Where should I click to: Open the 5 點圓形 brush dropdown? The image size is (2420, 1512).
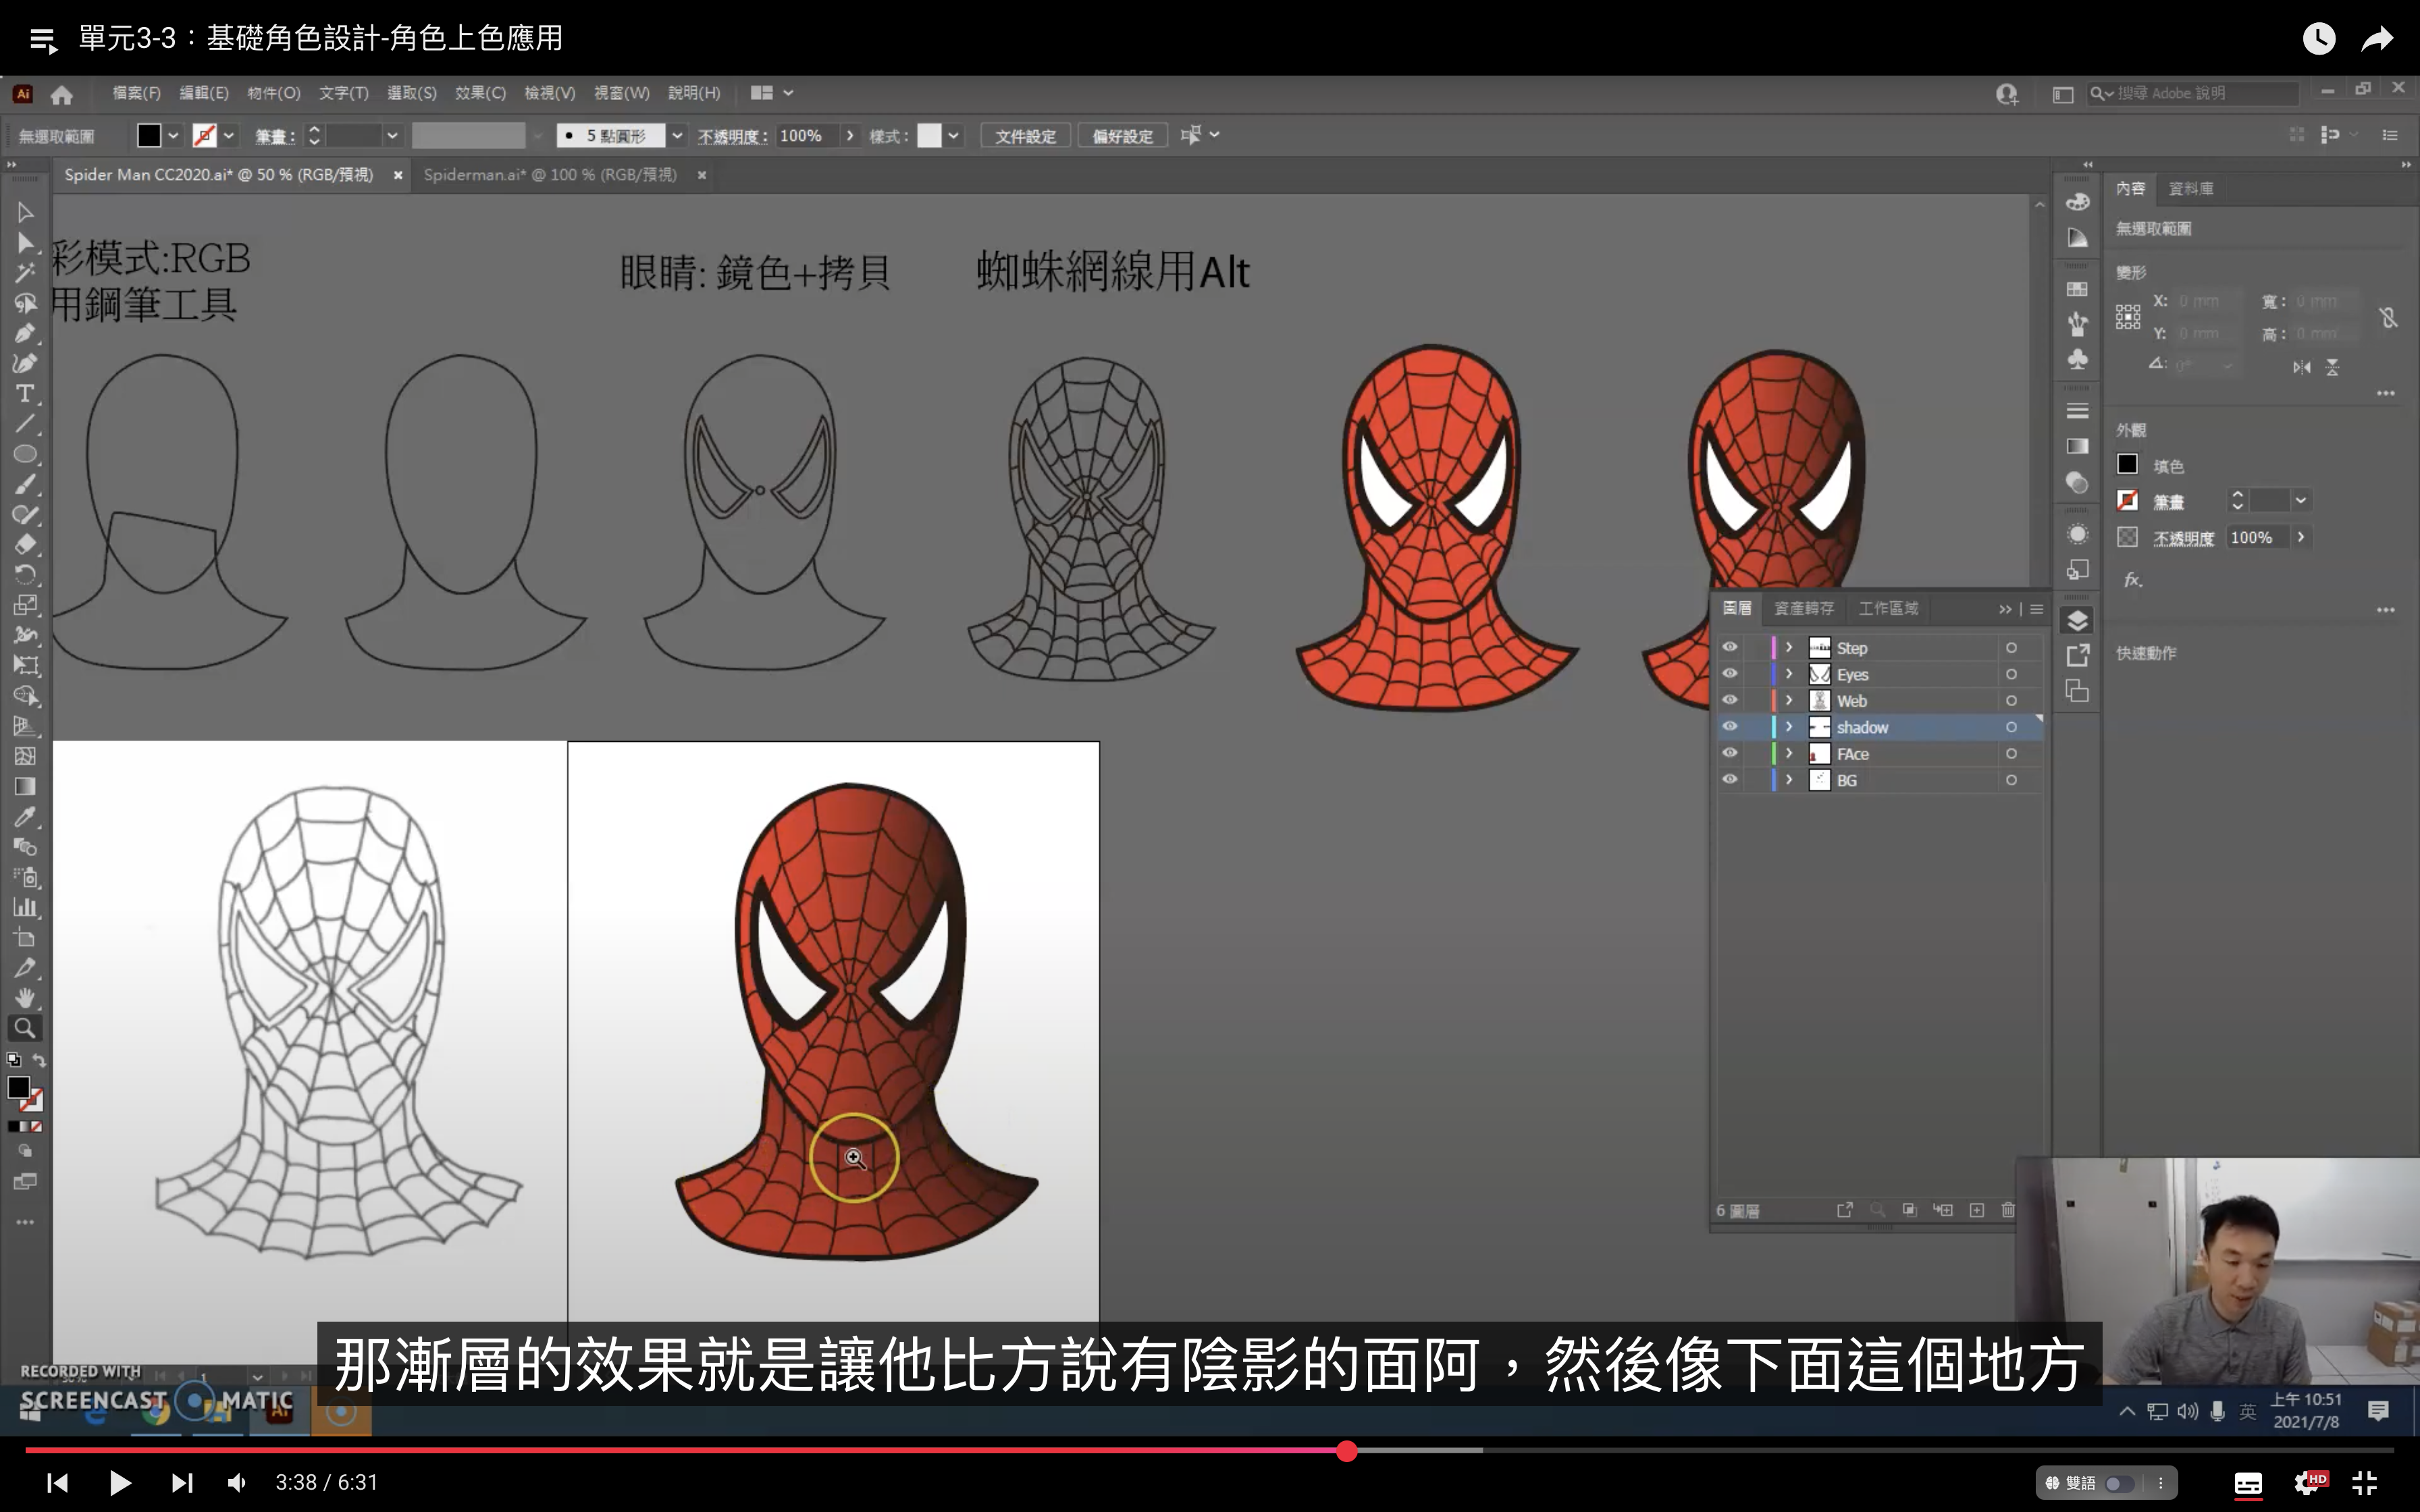[x=677, y=135]
